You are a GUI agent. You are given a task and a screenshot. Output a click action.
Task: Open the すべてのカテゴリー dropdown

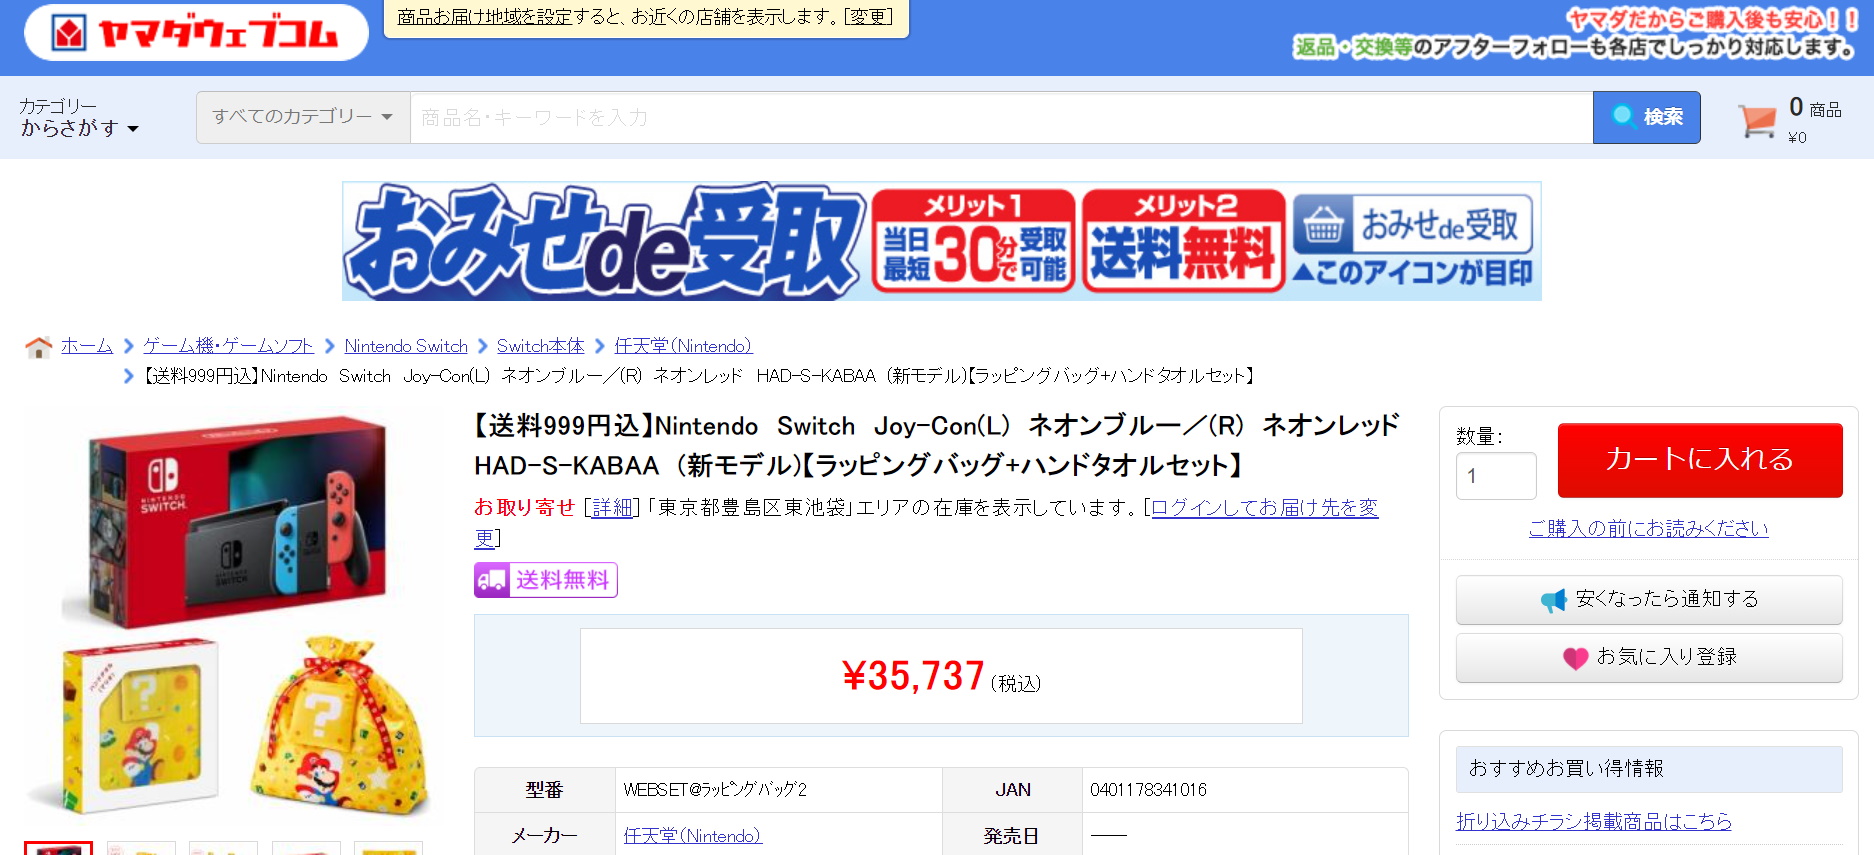[x=303, y=117]
